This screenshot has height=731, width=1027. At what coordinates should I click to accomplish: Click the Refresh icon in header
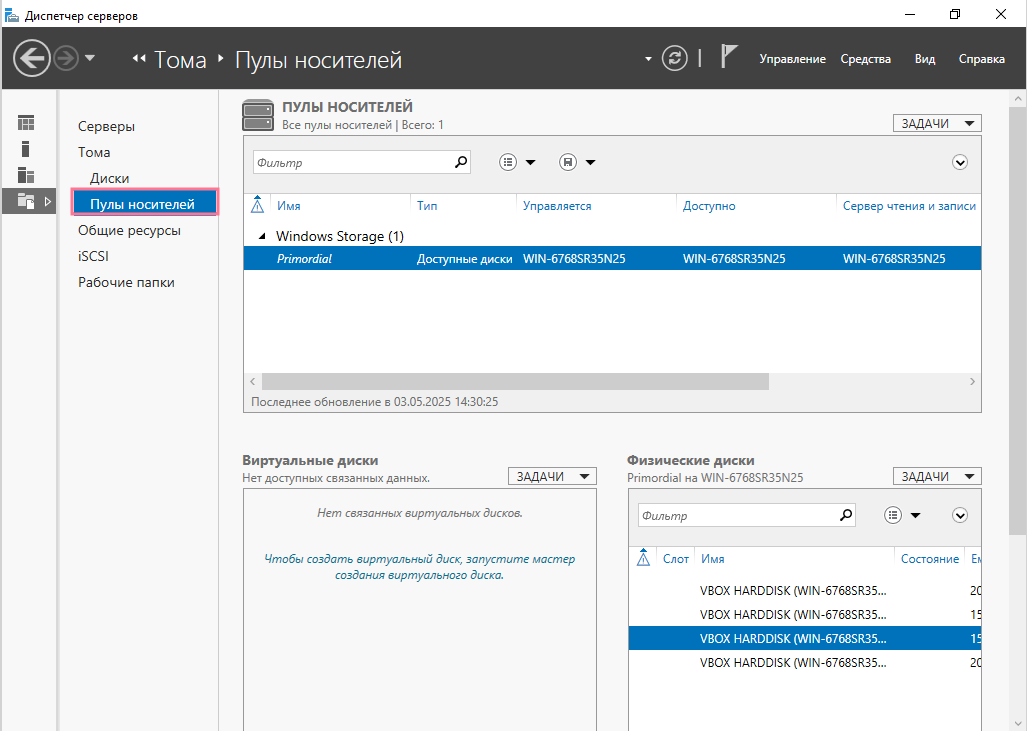pos(676,58)
